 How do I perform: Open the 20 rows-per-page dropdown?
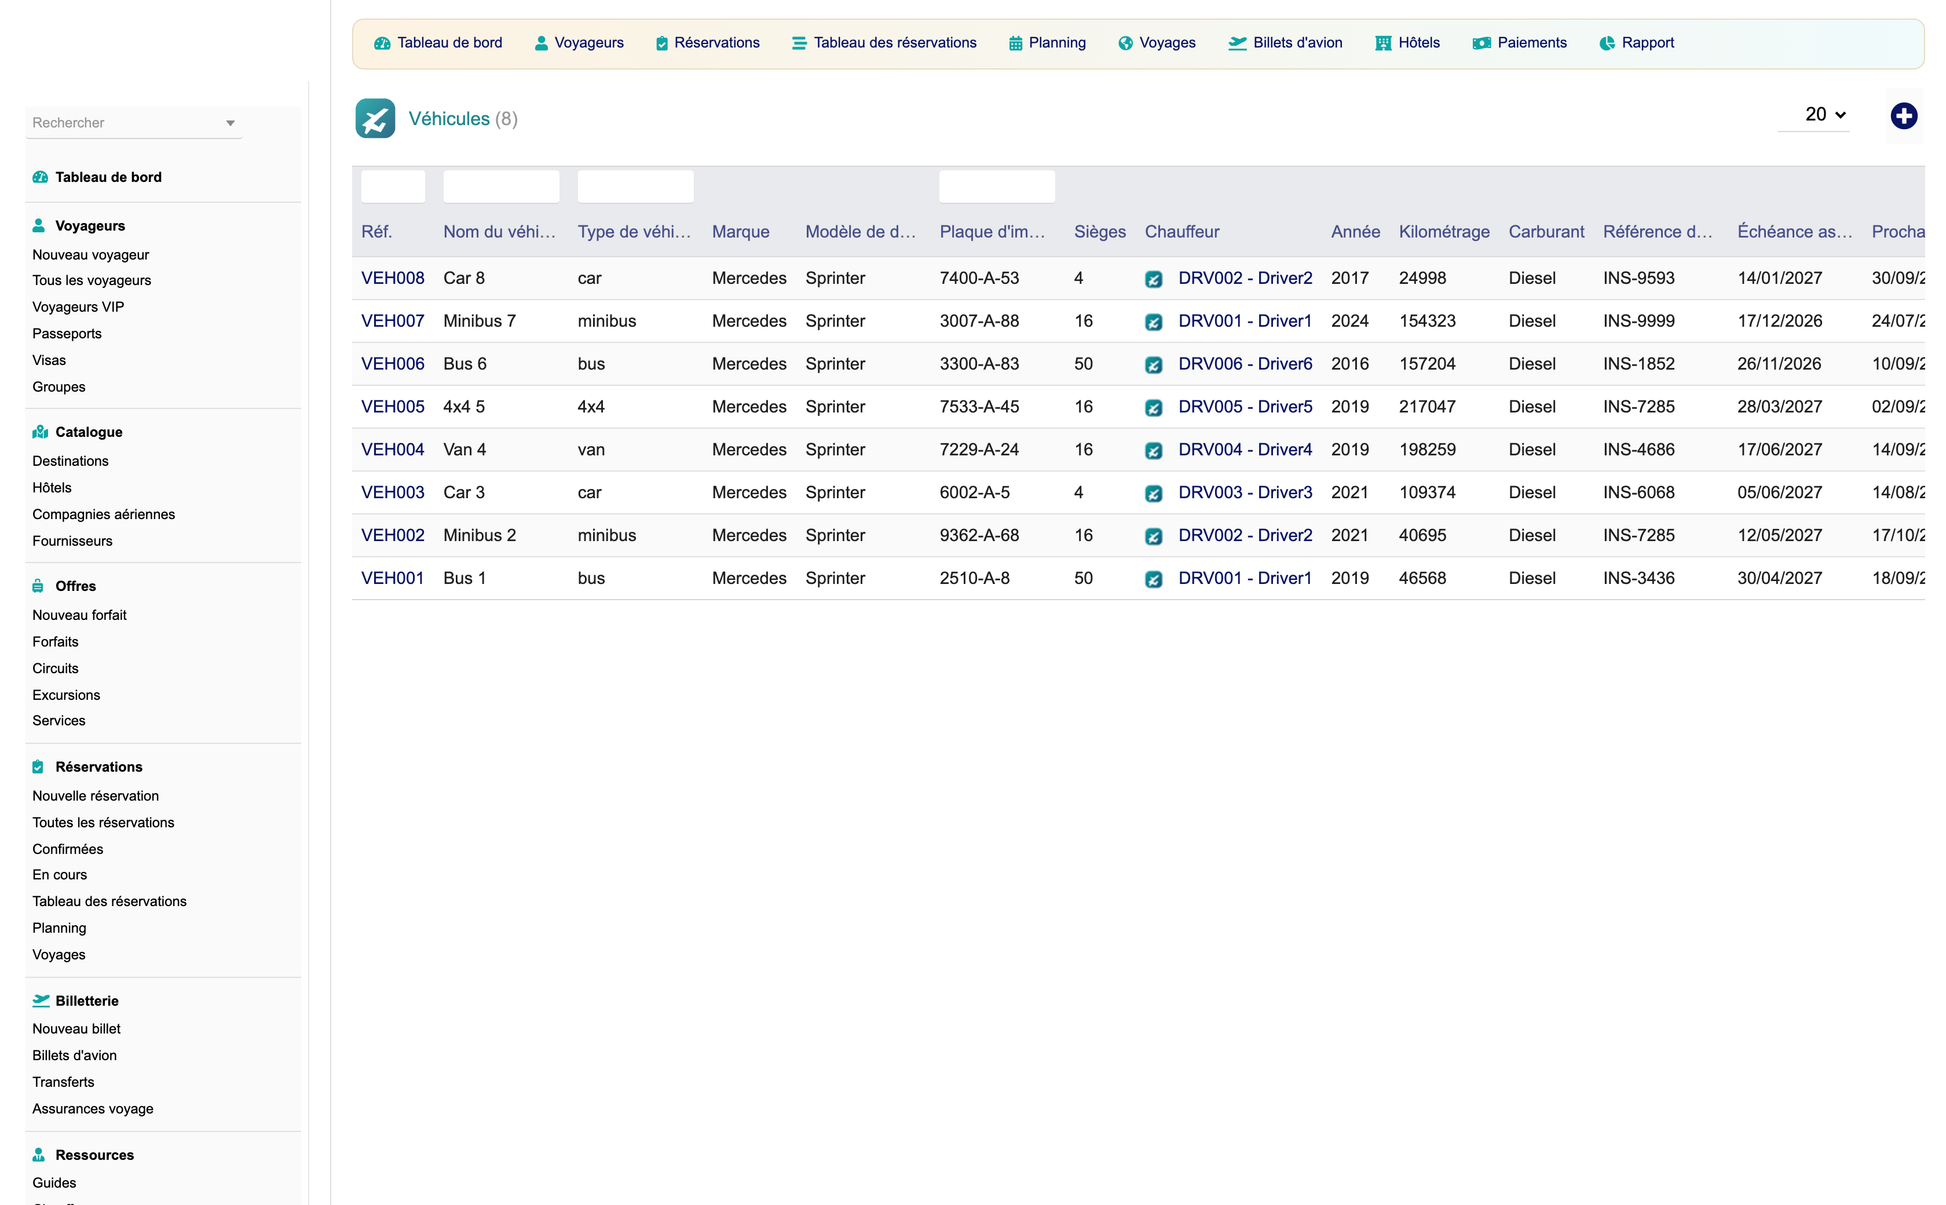pos(1824,115)
